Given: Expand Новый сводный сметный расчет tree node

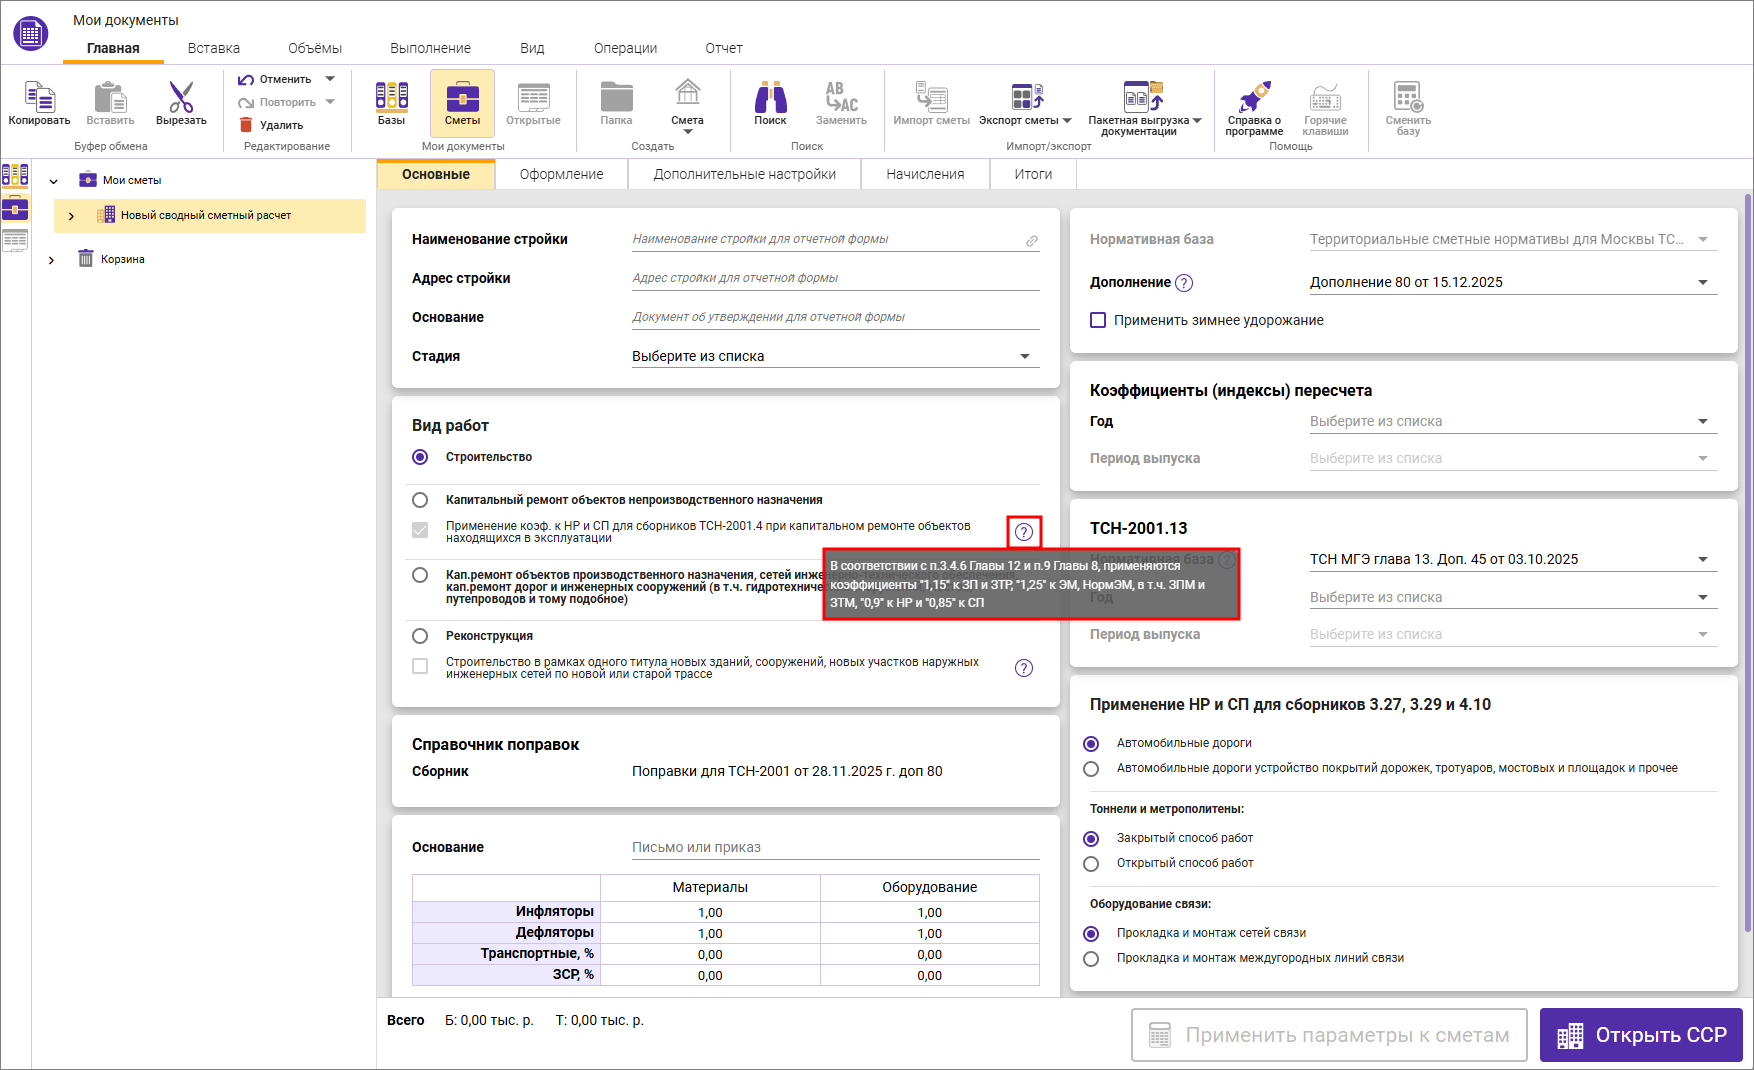Looking at the screenshot, I should coord(71,216).
